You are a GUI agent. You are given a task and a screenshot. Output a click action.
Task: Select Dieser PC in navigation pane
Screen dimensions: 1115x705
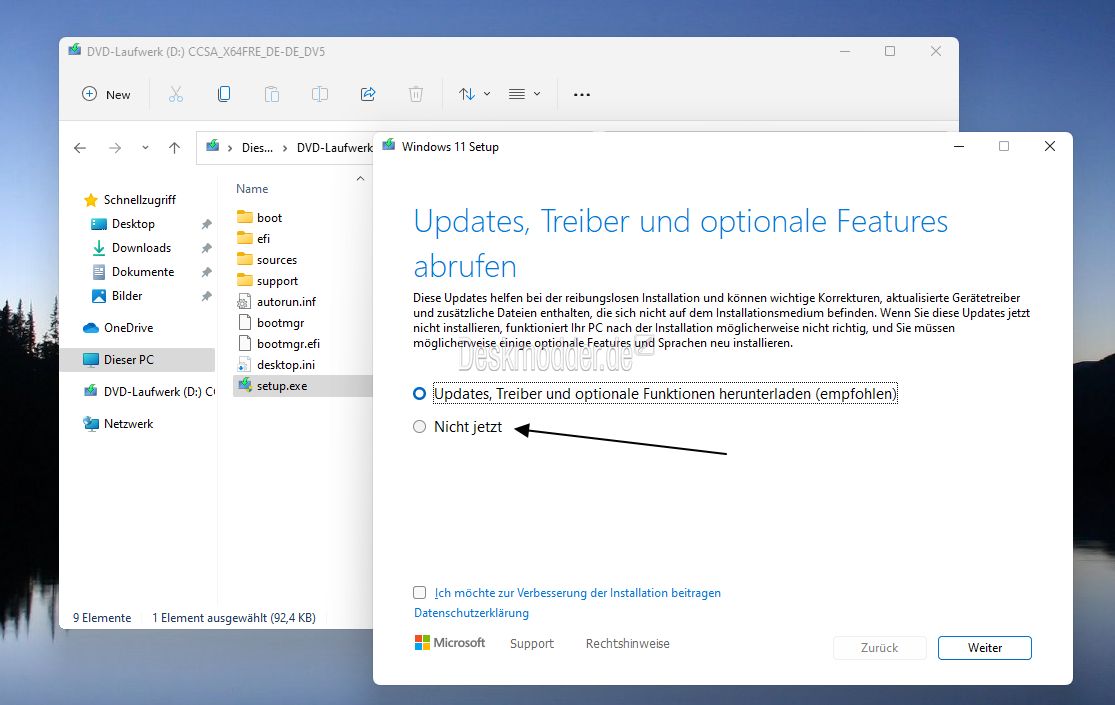pyautogui.click(x=137, y=360)
